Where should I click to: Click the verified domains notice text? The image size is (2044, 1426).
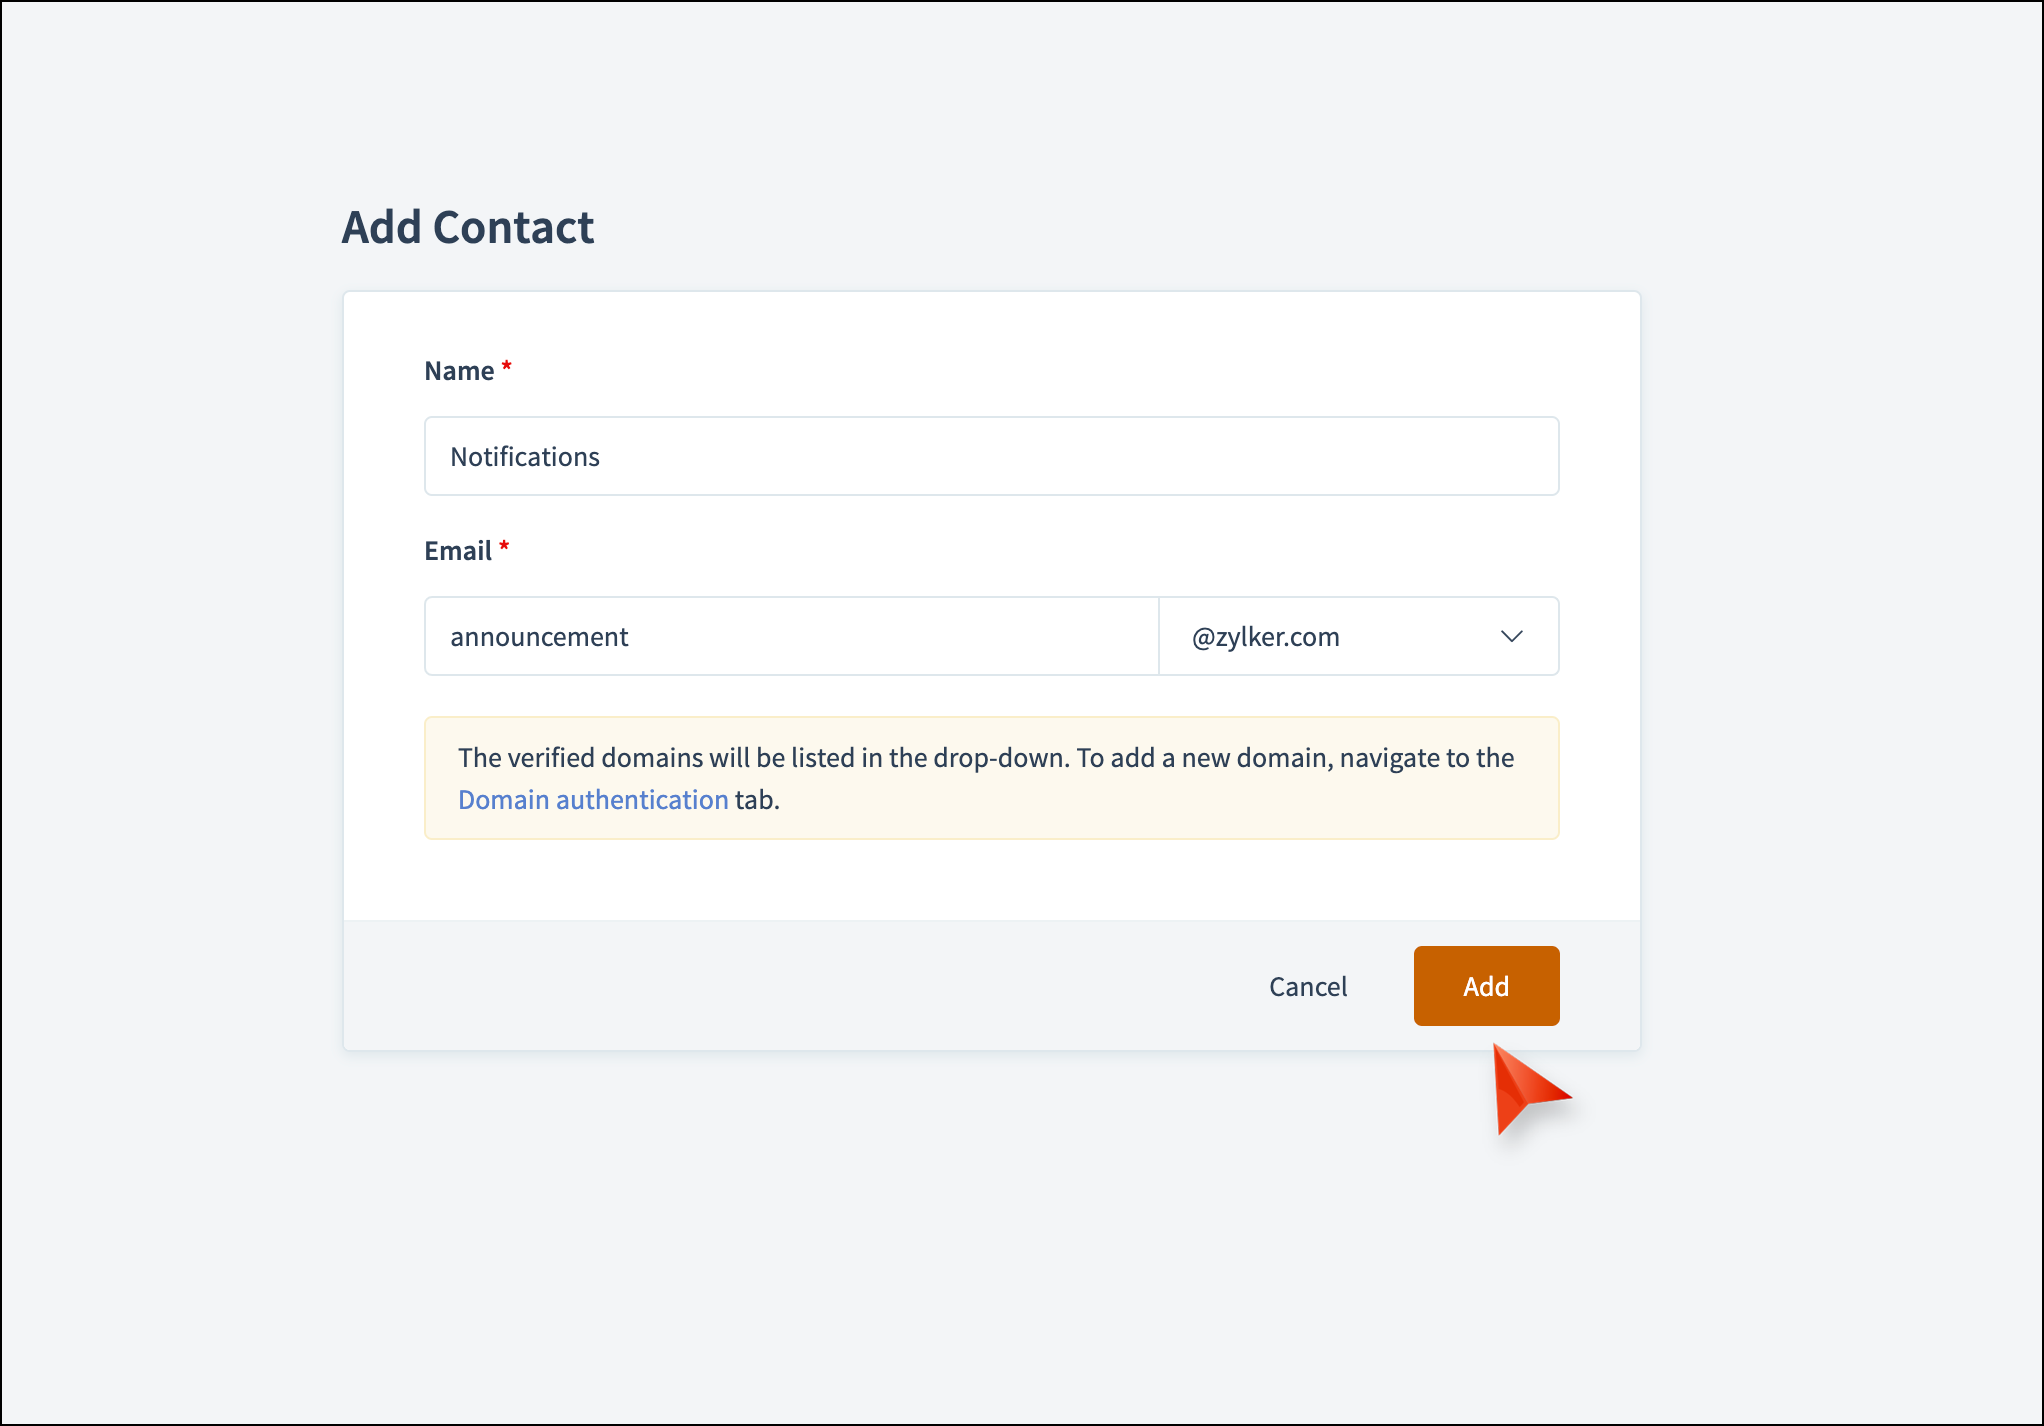[985, 758]
